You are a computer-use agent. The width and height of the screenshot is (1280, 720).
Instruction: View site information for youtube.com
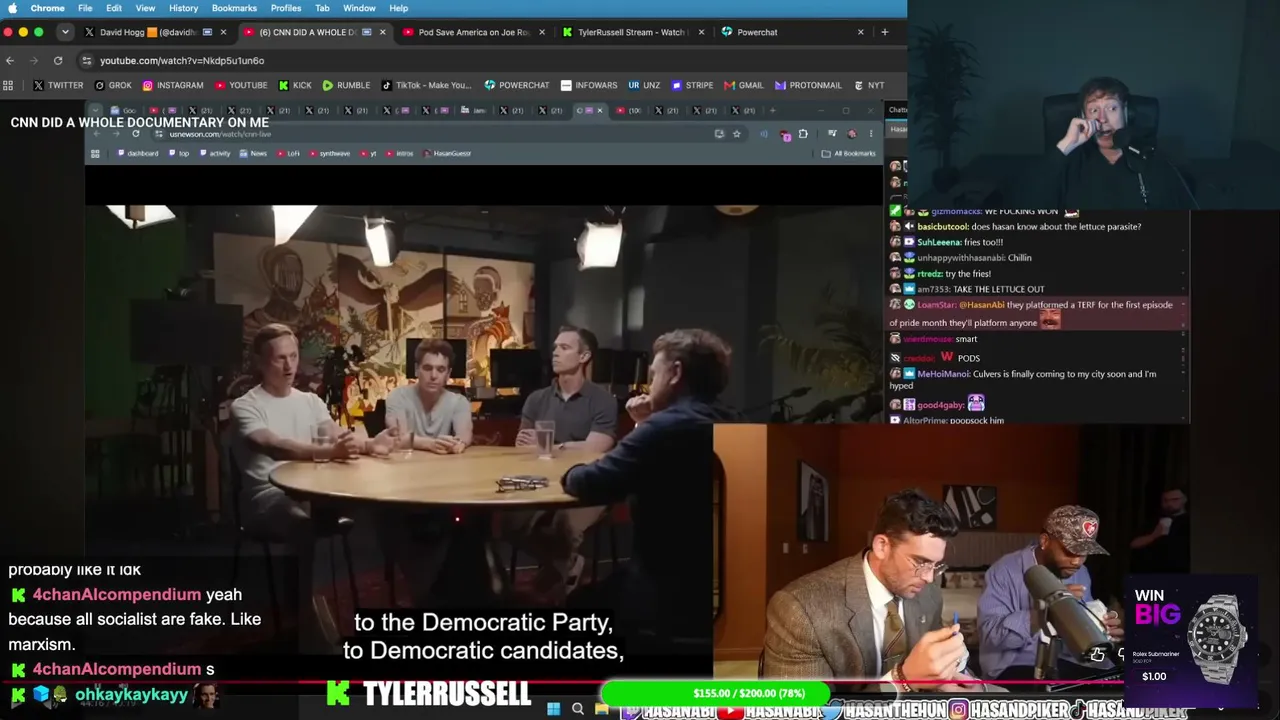(87, 60)
